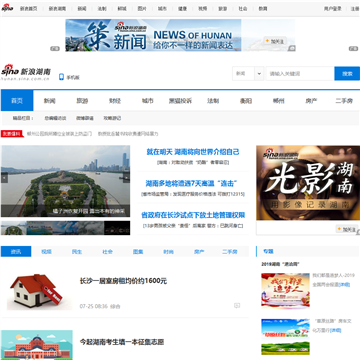Screen dimensions: 360x360
Task: Click 手机版 mobile version text link
Action: pyautogui.click(x=73, y=77)
